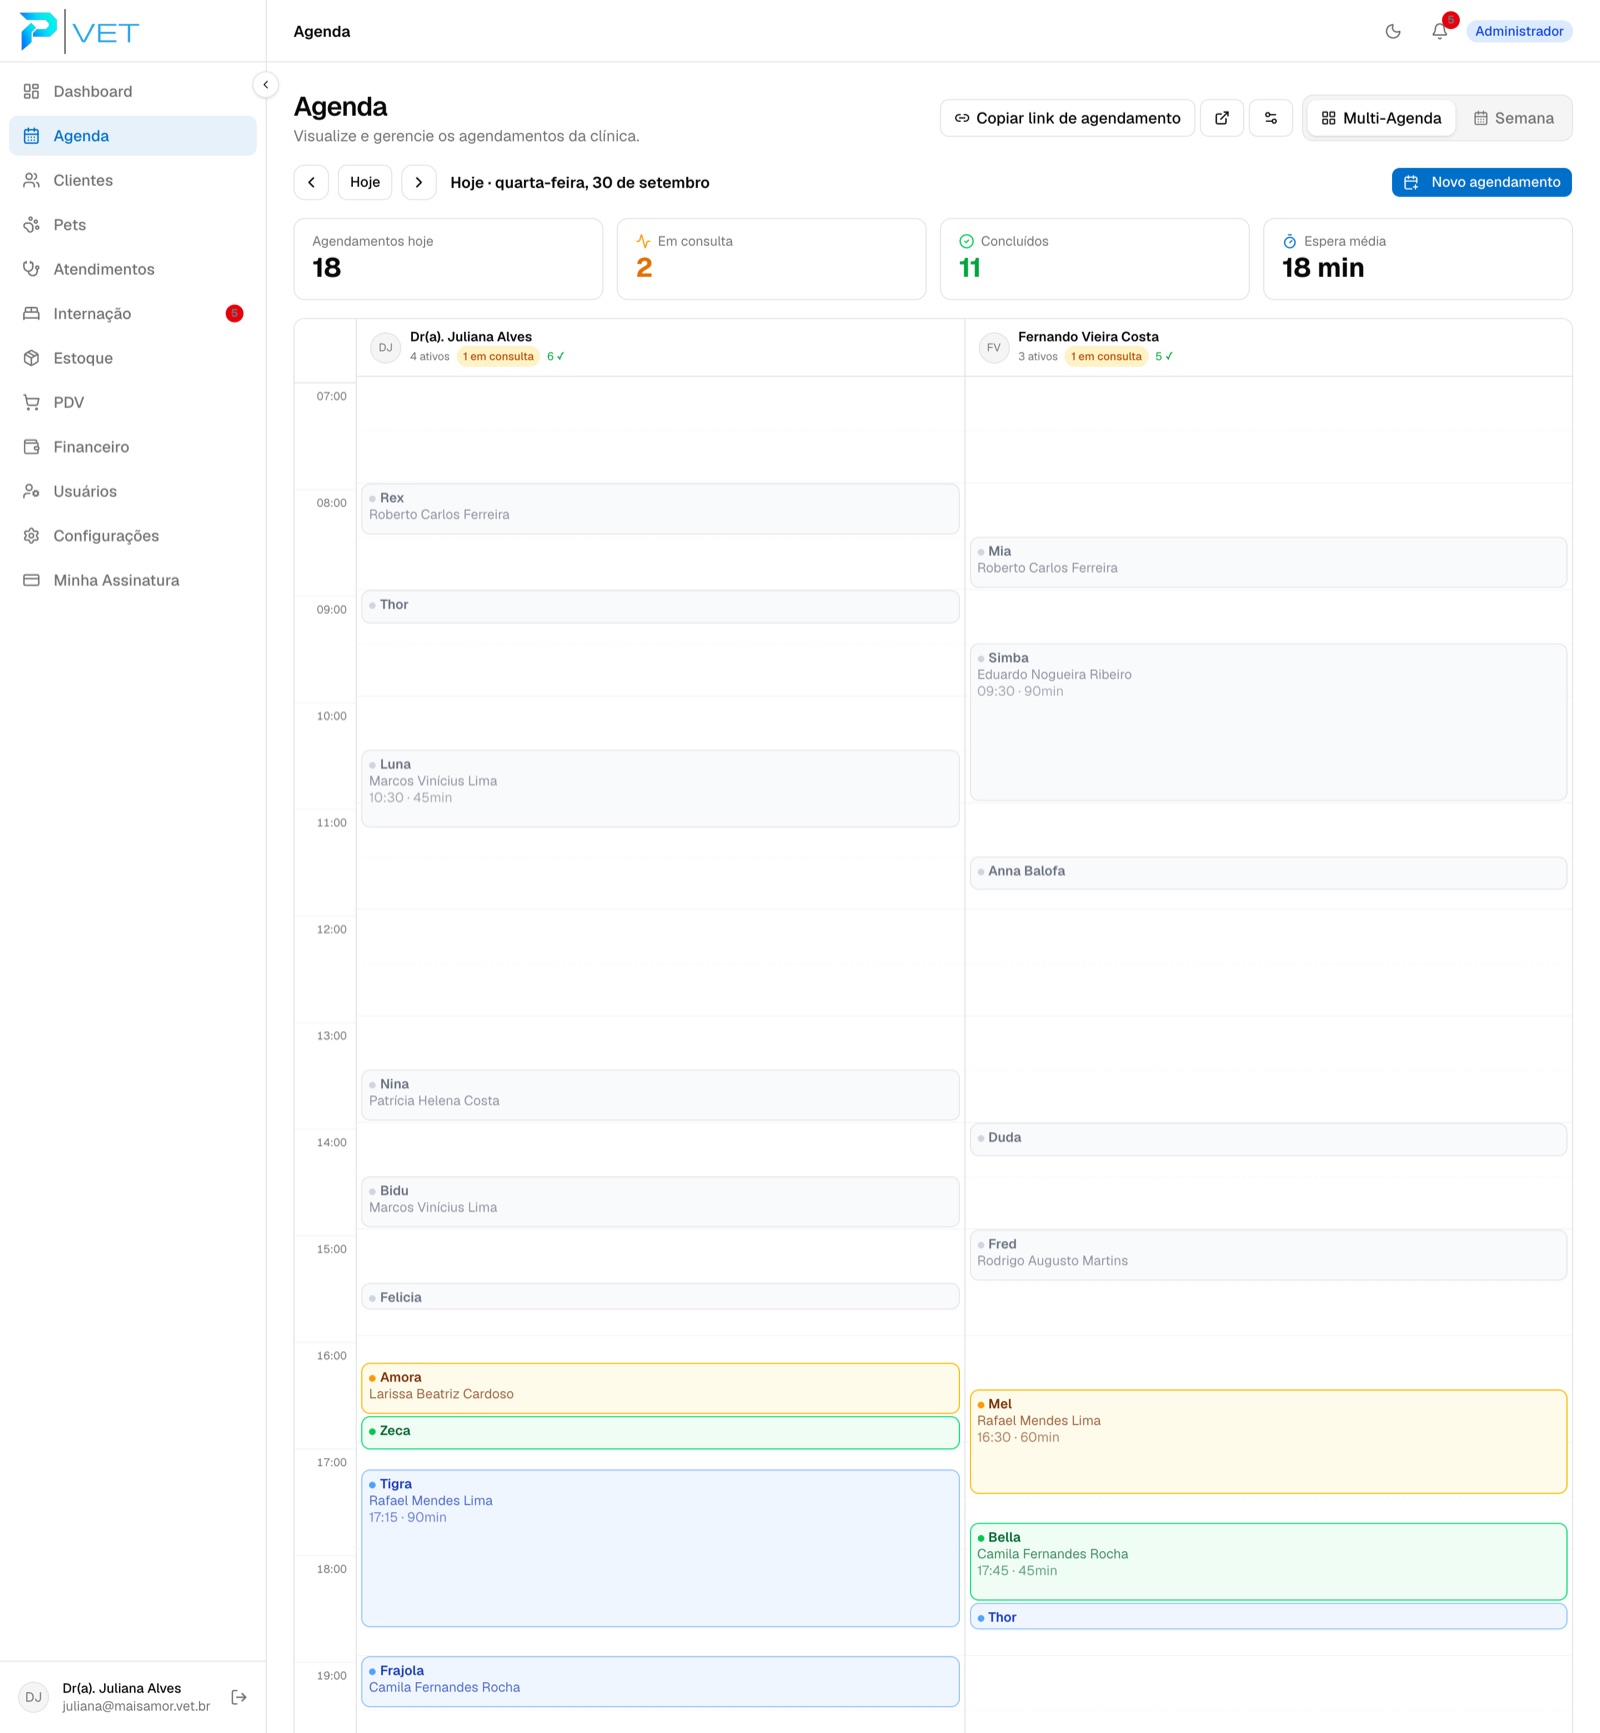Click the external link icon button
This screenshot has width=1600, height=1733.
coord(1222,118)
